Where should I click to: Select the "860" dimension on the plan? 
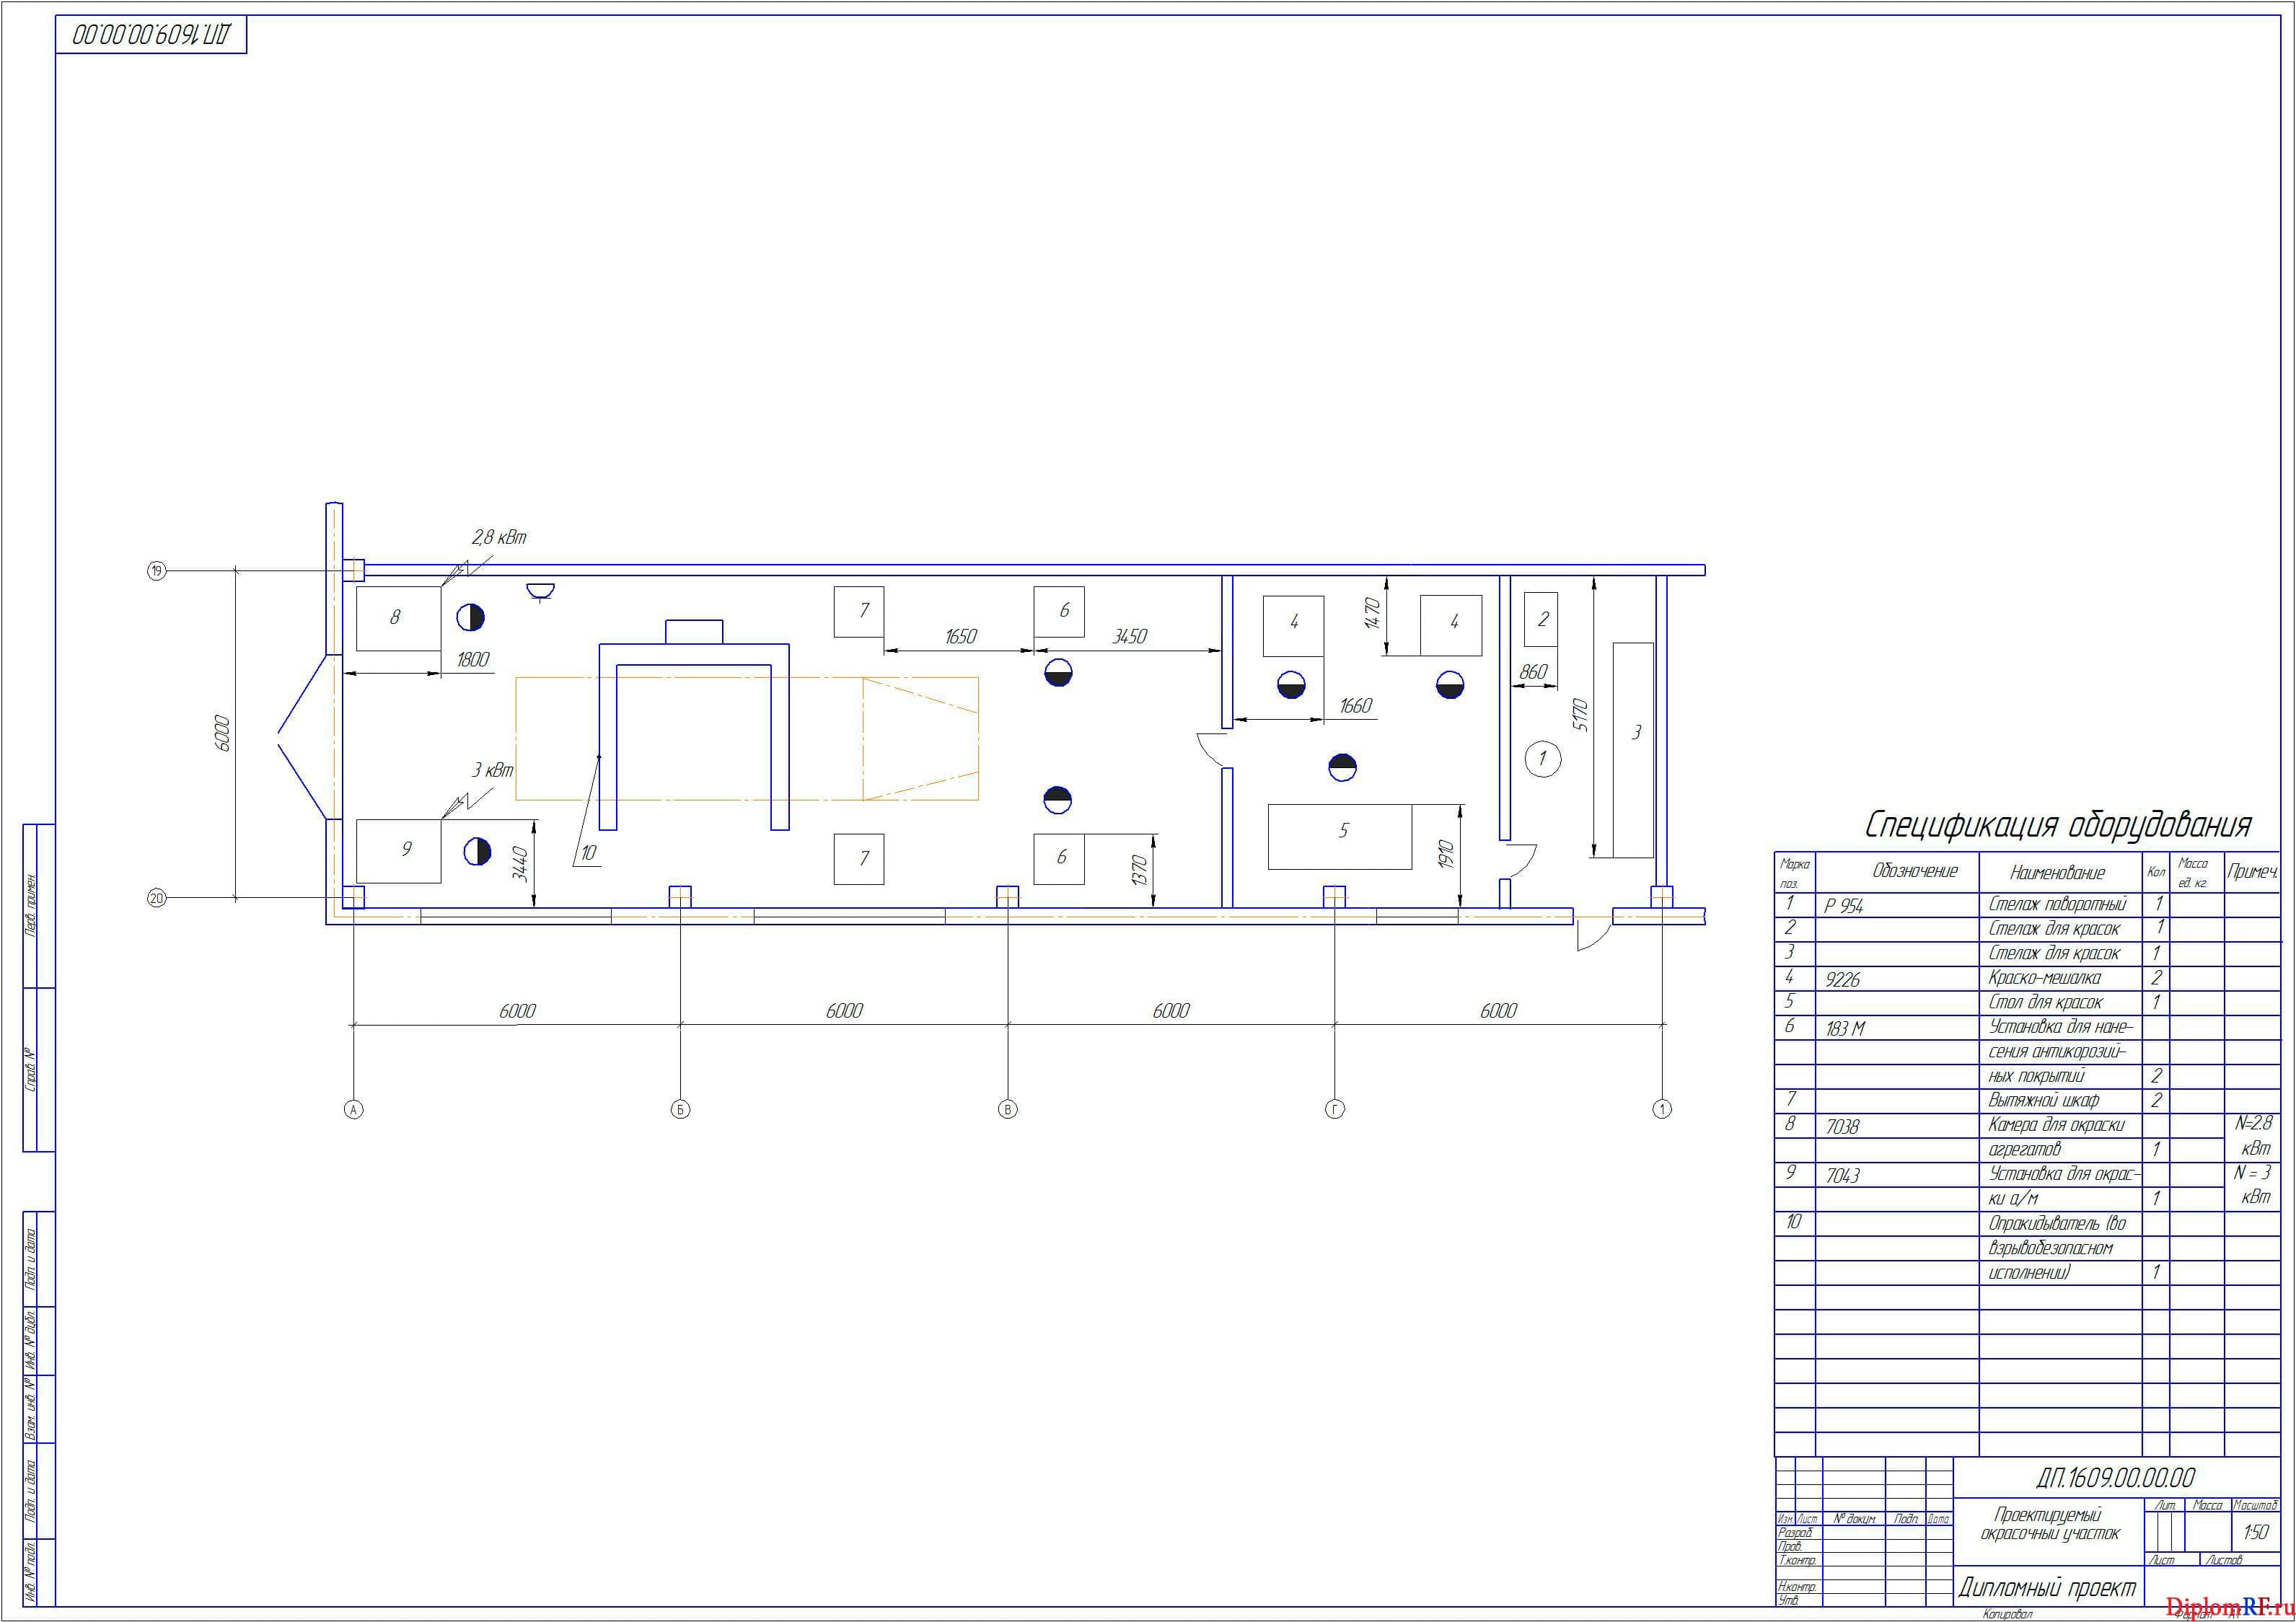[x=1533, y=673]
